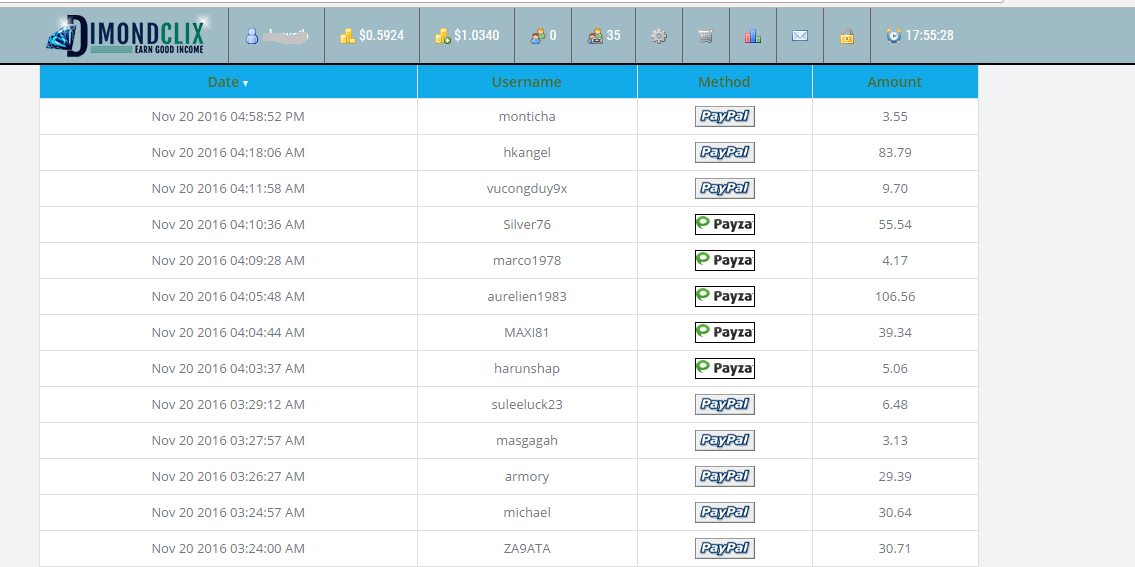Sort table by Date column header

pos(228,82)
